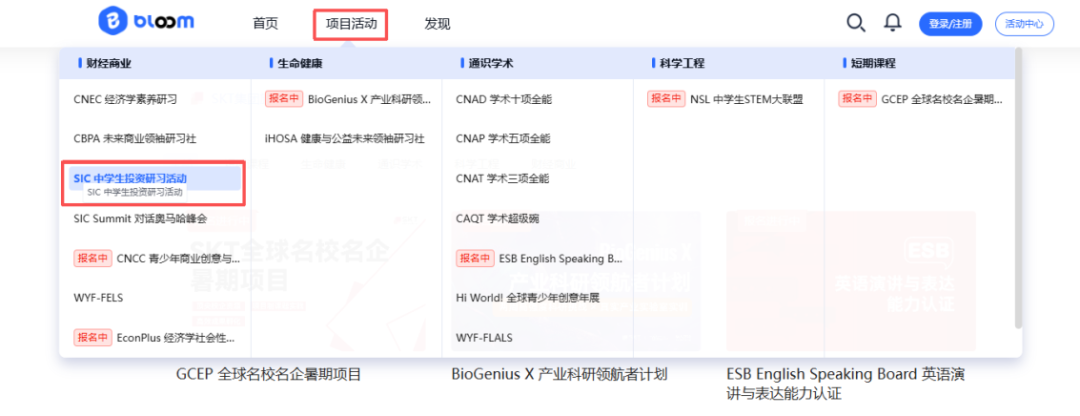Click GCEP 全球名校名企暑期项目 card title

tap(269, 375)
